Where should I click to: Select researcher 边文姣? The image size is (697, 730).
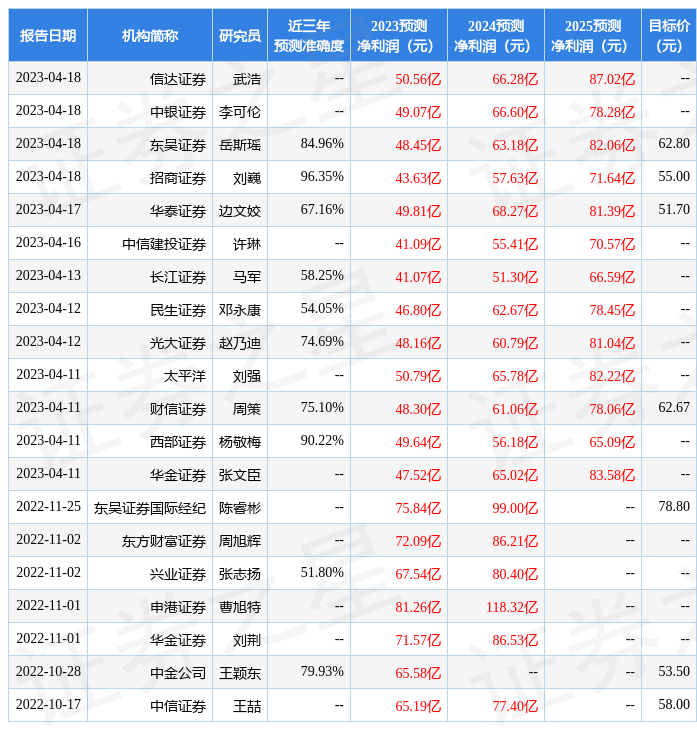pyautogui.click(x=240, y=211)
